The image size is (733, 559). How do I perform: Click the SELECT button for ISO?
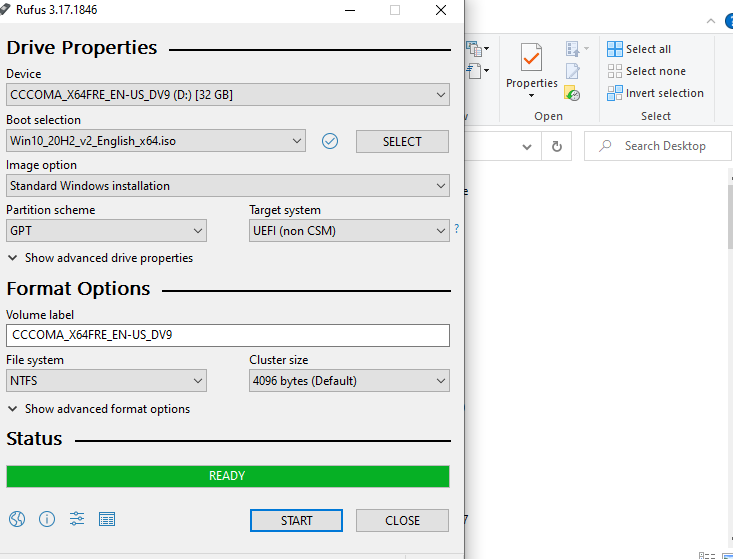(402, 142)
